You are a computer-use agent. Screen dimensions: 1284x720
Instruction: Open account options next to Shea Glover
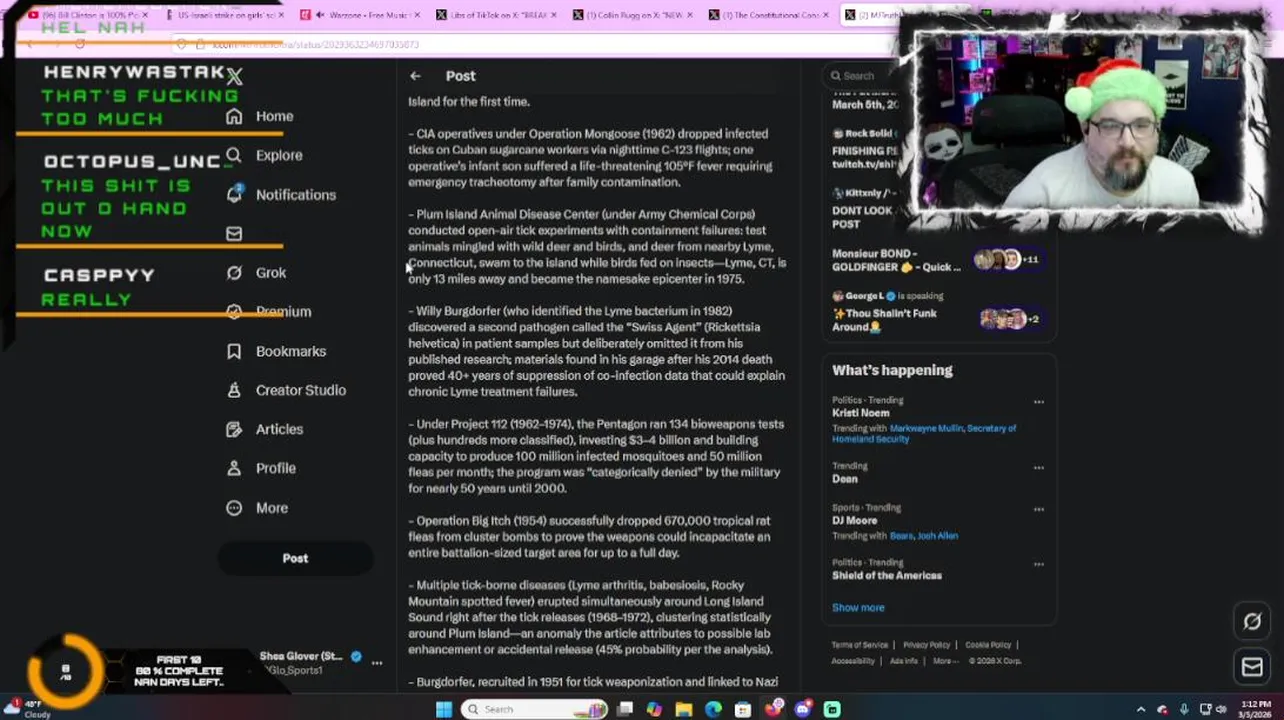(377, 662)
